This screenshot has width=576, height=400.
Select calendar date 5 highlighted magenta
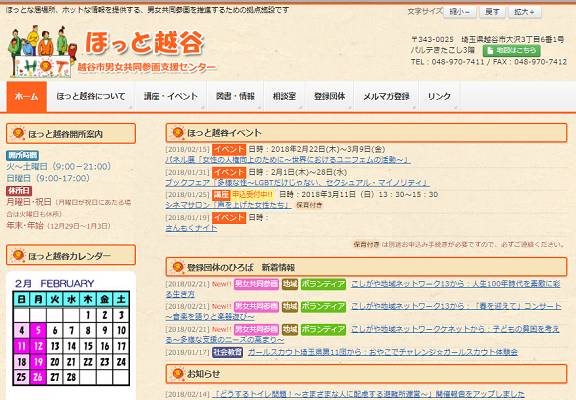point(38,331)
